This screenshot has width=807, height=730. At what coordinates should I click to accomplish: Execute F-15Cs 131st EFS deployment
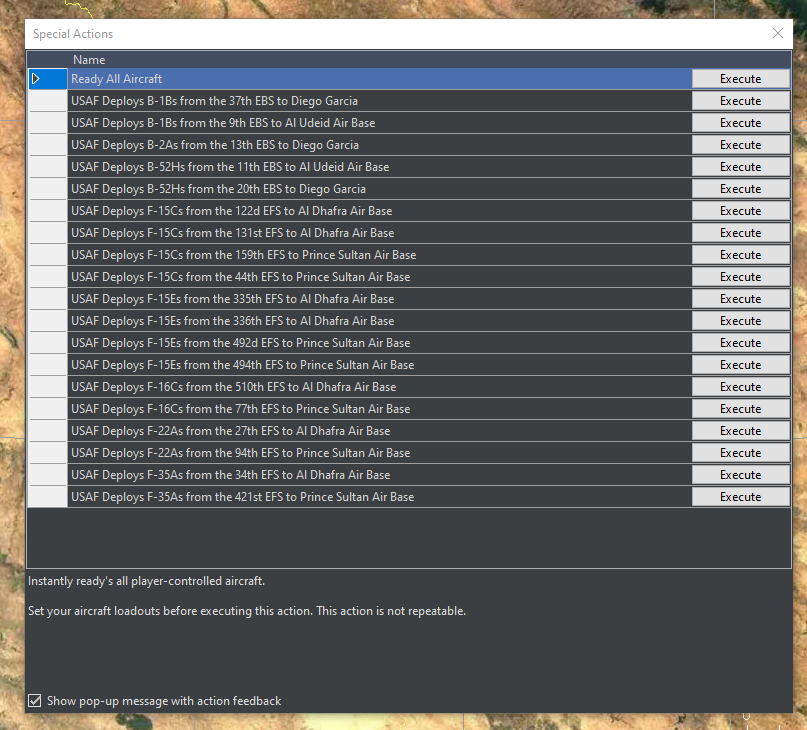tap(740, 233)
